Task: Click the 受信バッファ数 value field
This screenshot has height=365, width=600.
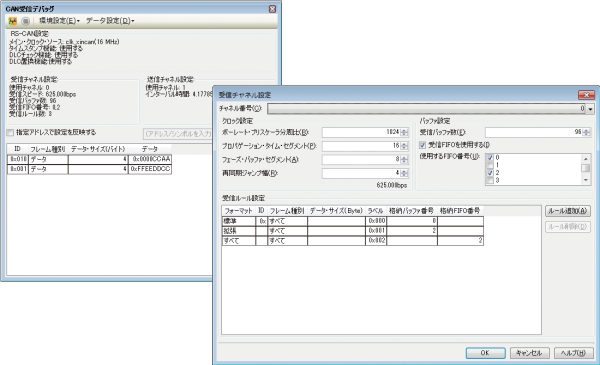Action: click(x=533, y=132)
